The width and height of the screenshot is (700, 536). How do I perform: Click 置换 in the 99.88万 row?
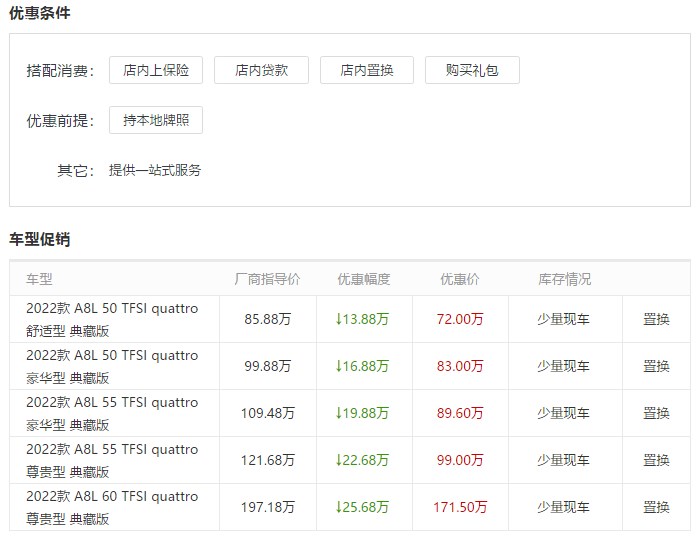click(656, 366)
